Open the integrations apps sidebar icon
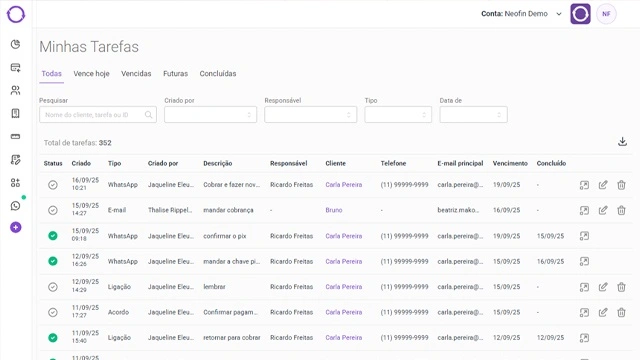This screenshot has width=640, height=360. tap(16, 183)
